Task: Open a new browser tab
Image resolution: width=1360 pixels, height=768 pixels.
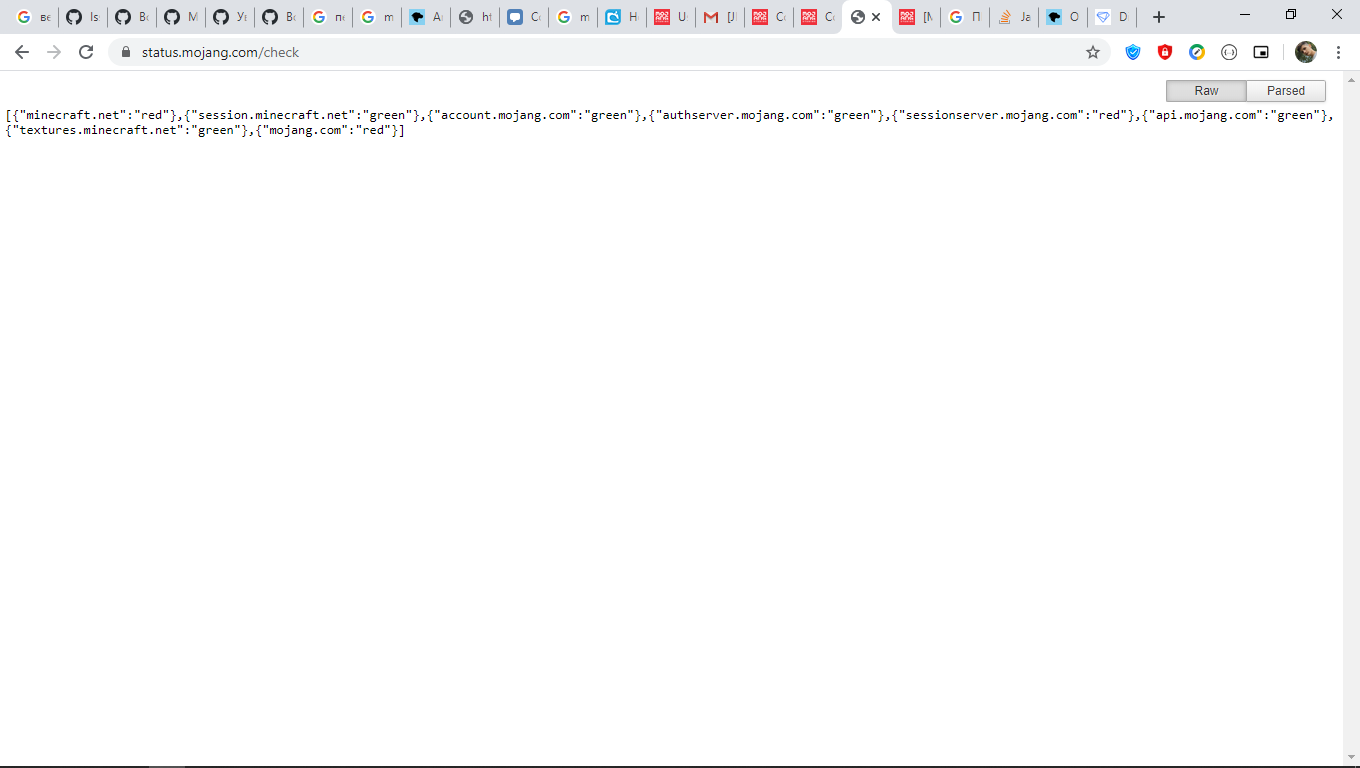Action: (x=1159, y=17)
